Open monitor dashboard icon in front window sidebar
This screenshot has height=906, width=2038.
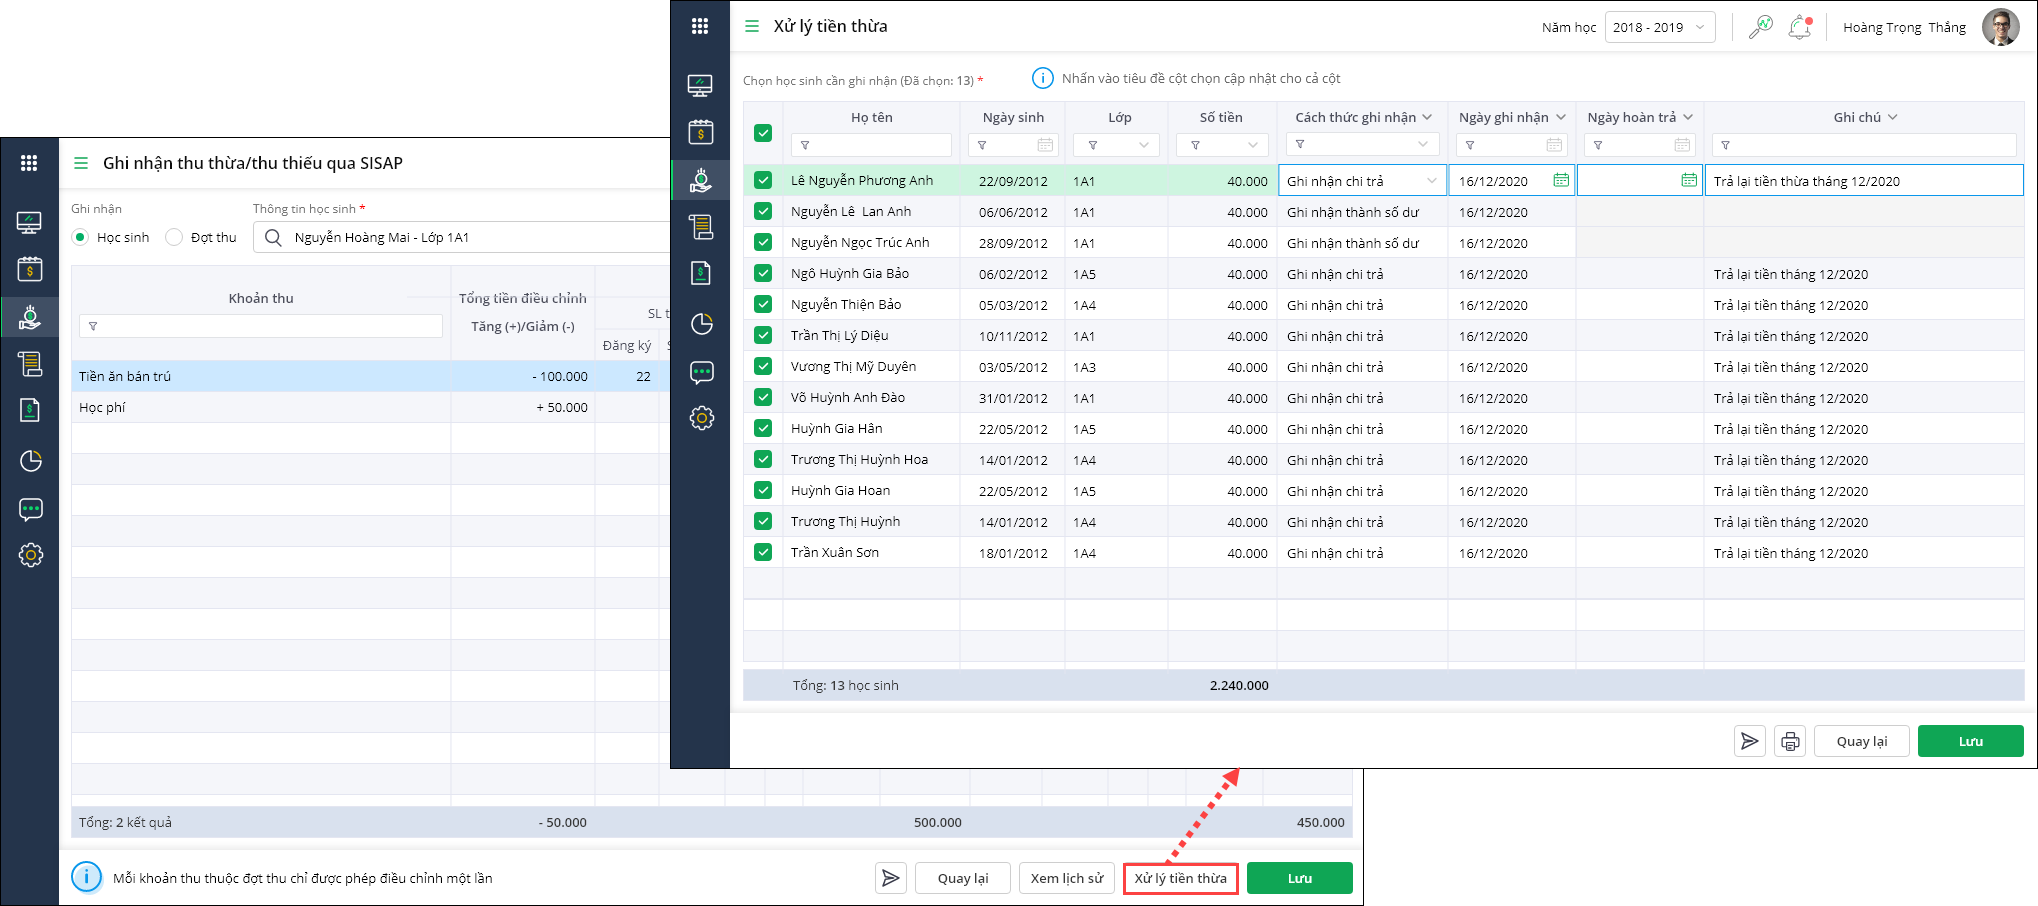pos(700,86)
